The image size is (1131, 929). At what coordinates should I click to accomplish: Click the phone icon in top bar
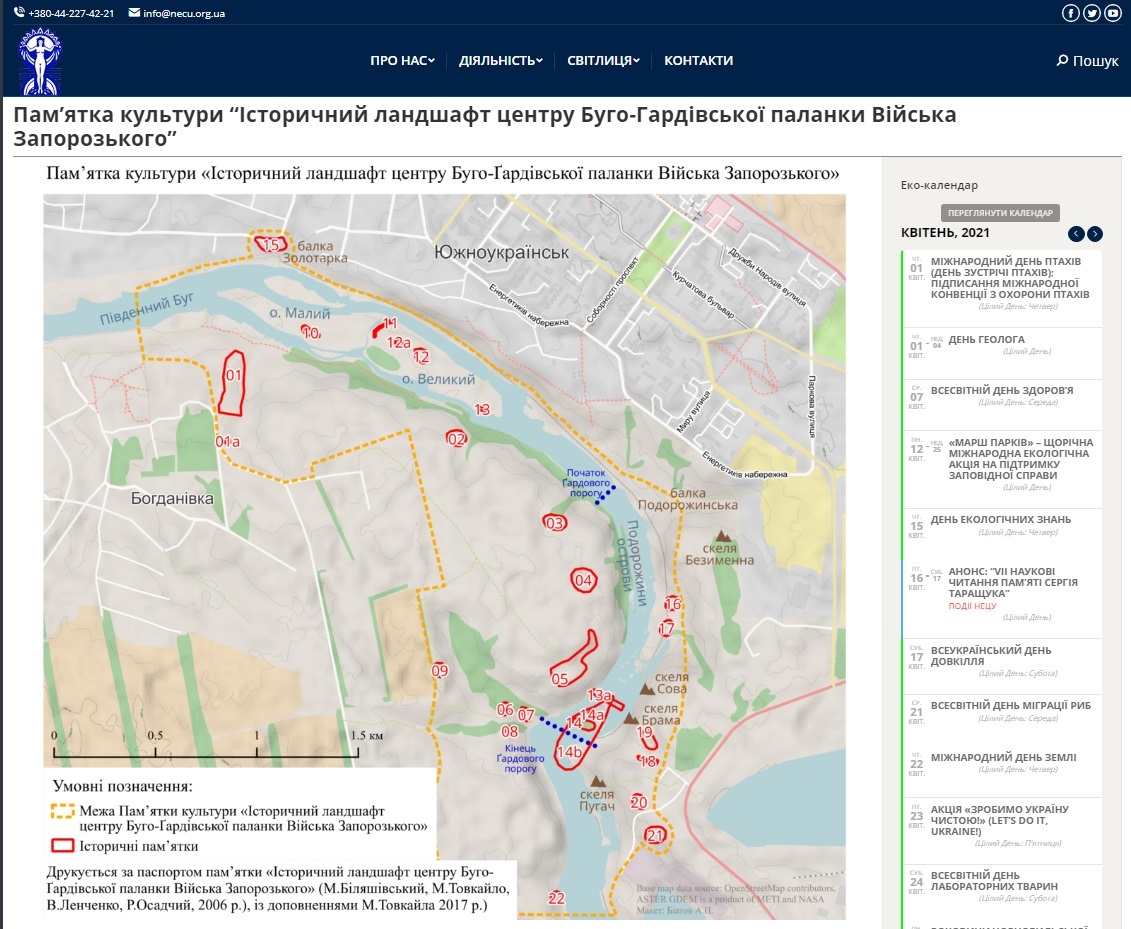point(19,13)
